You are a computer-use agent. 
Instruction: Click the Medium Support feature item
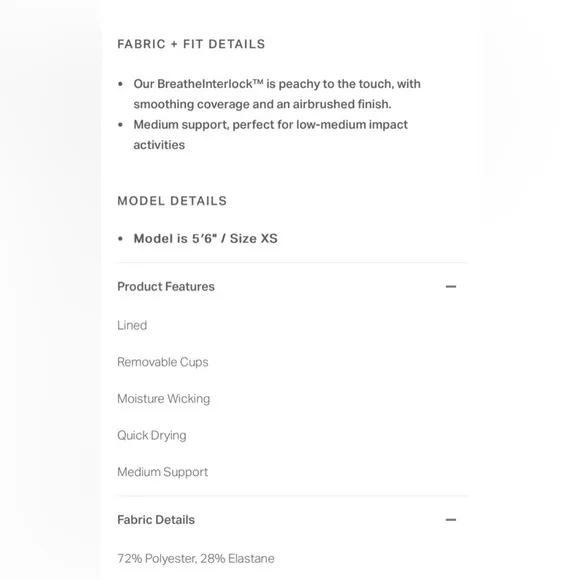[x=162, y=472]
